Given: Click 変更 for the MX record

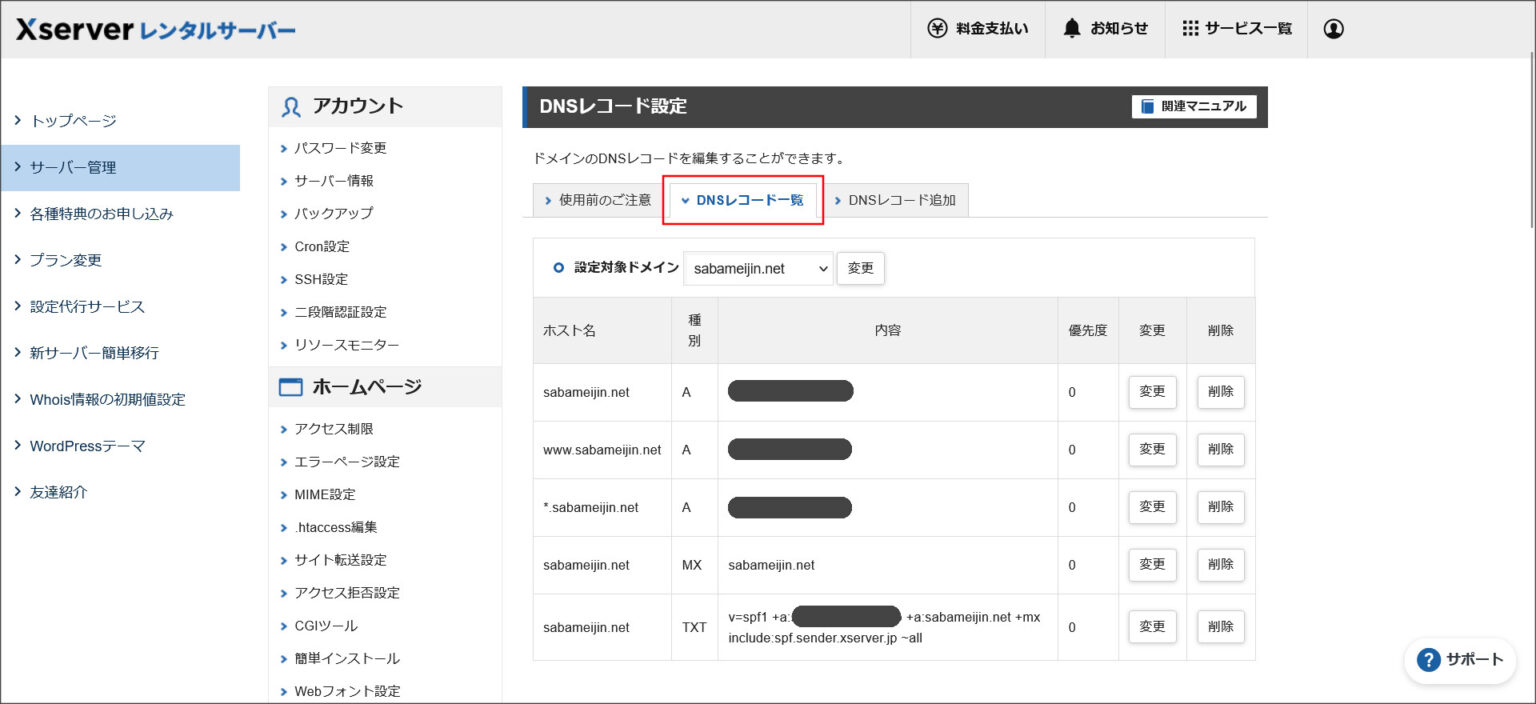Looking at the screenshot, I should (x=1152, y=565).
